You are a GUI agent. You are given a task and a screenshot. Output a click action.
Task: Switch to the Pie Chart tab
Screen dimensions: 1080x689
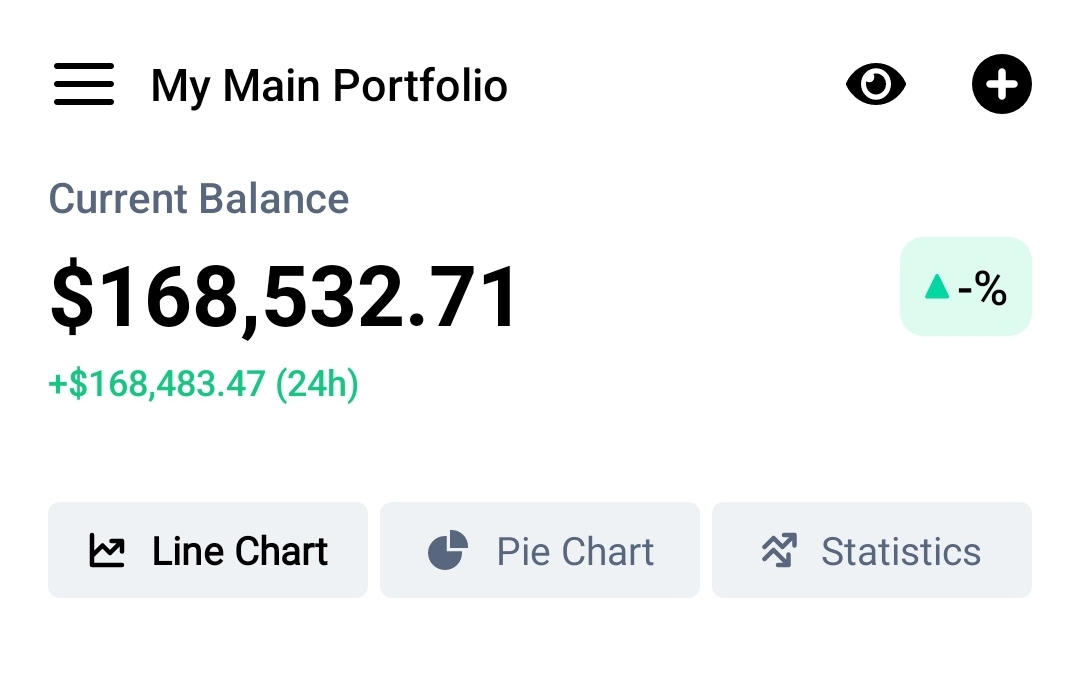coord(540,550)
